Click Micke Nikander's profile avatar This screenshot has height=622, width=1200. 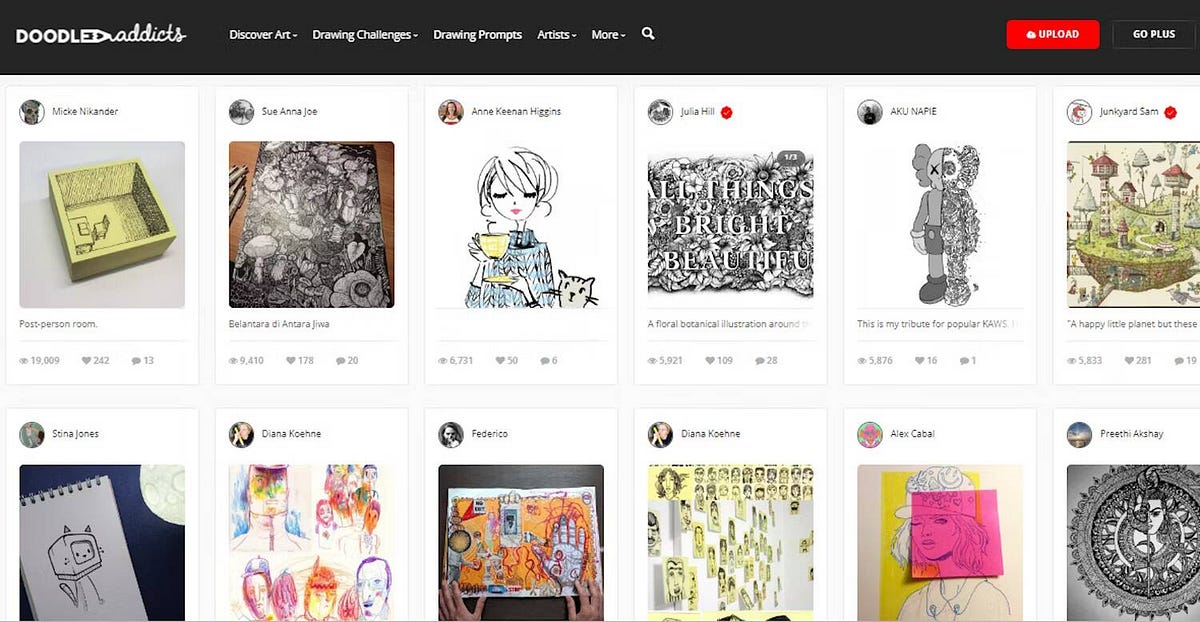[32, 112]
